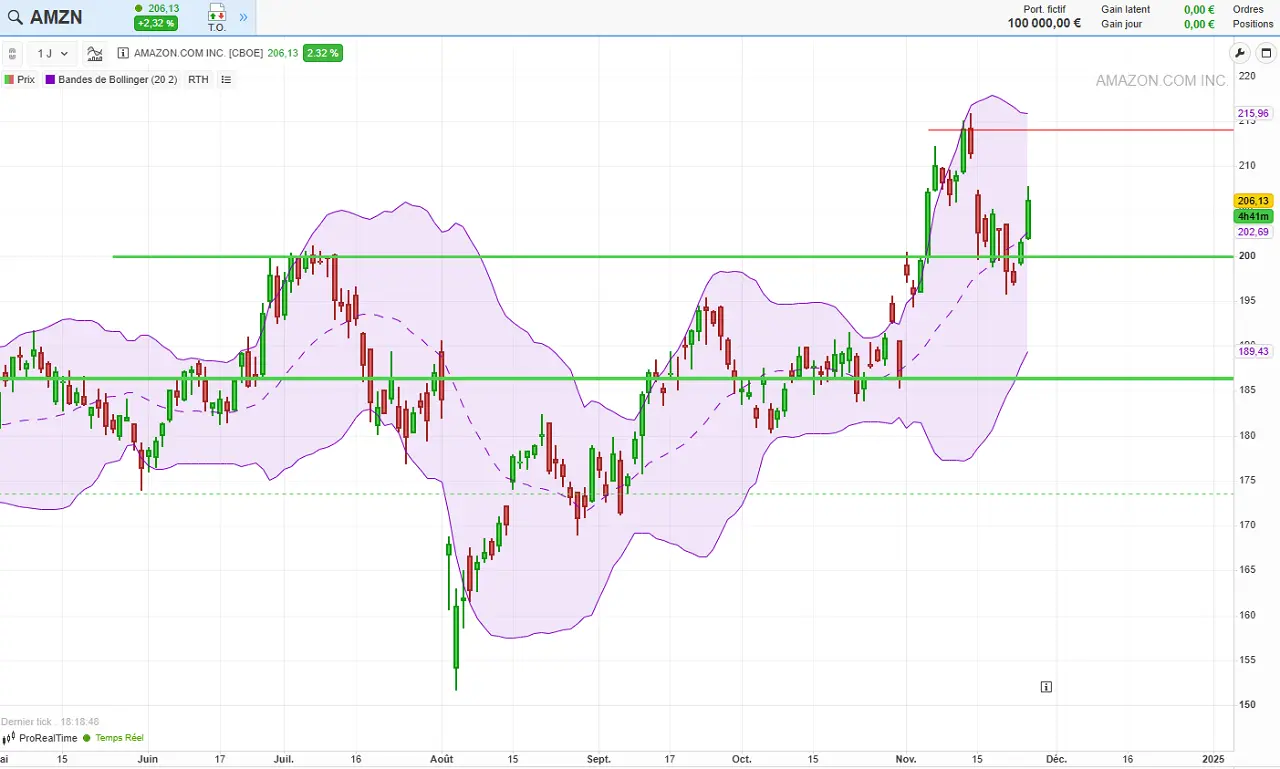Click the Gain jour label
Image resolution: width=1280 pixels, height=769 pixels.
pos(1122,24)
